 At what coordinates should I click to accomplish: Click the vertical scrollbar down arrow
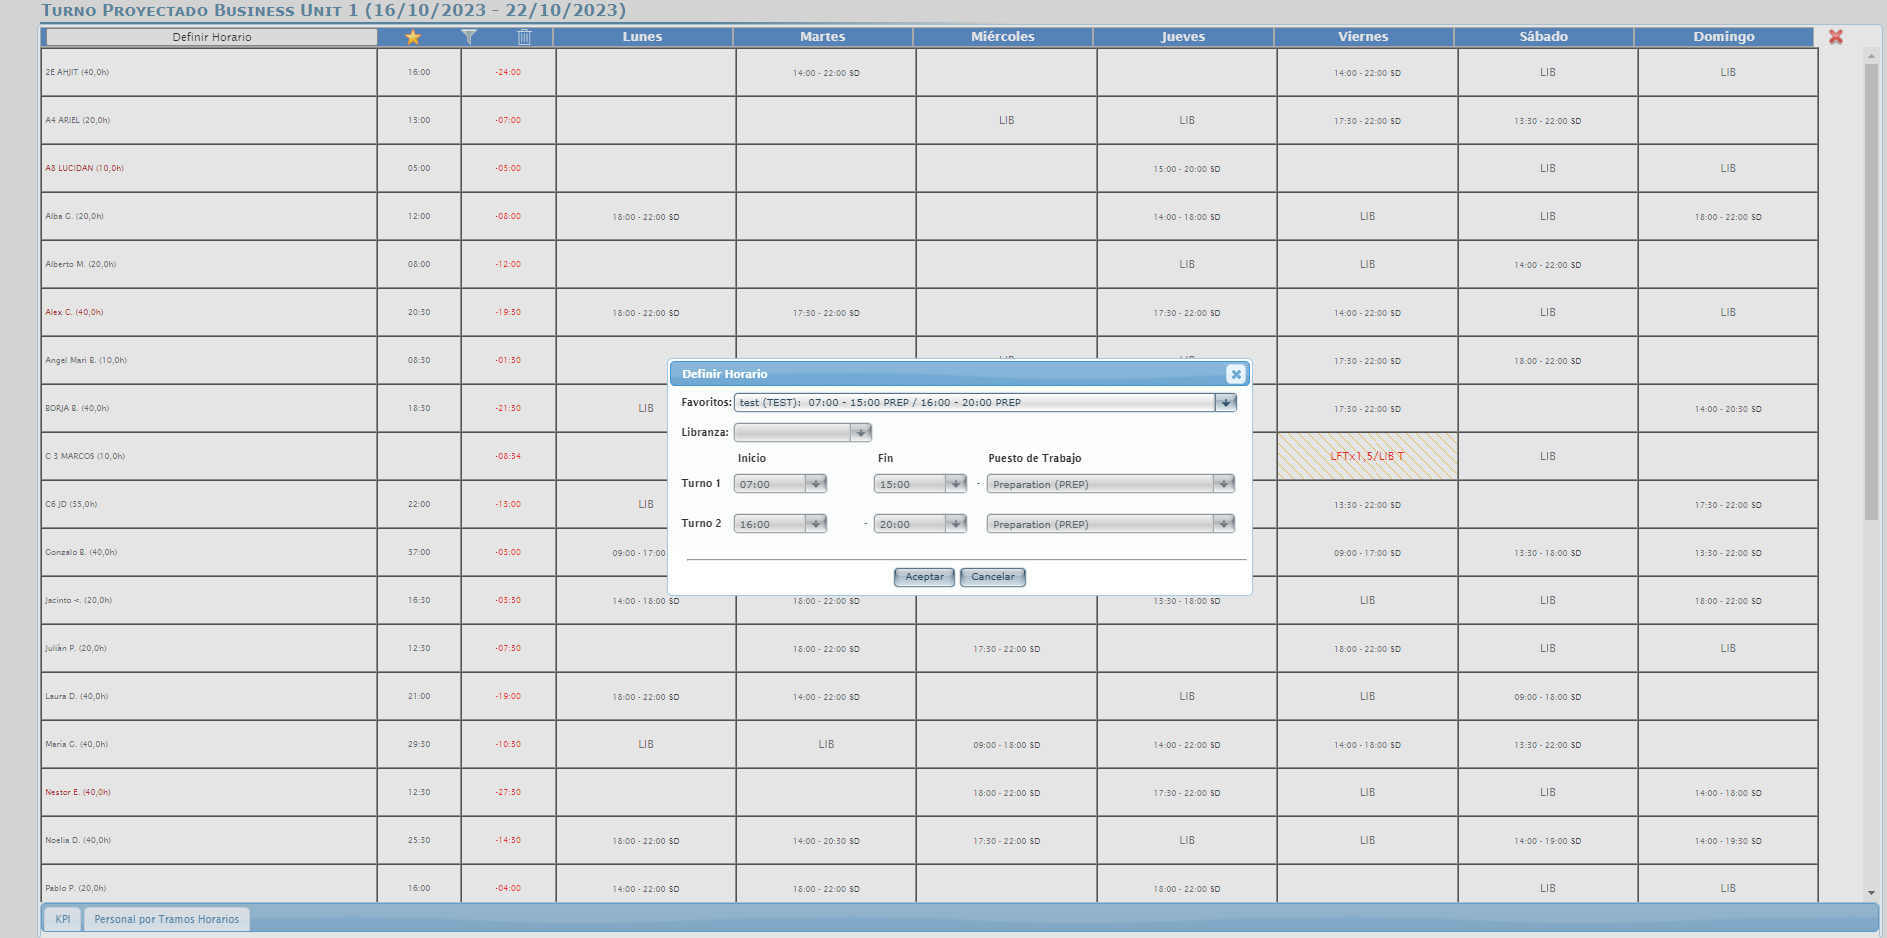tap(1871, 892)
